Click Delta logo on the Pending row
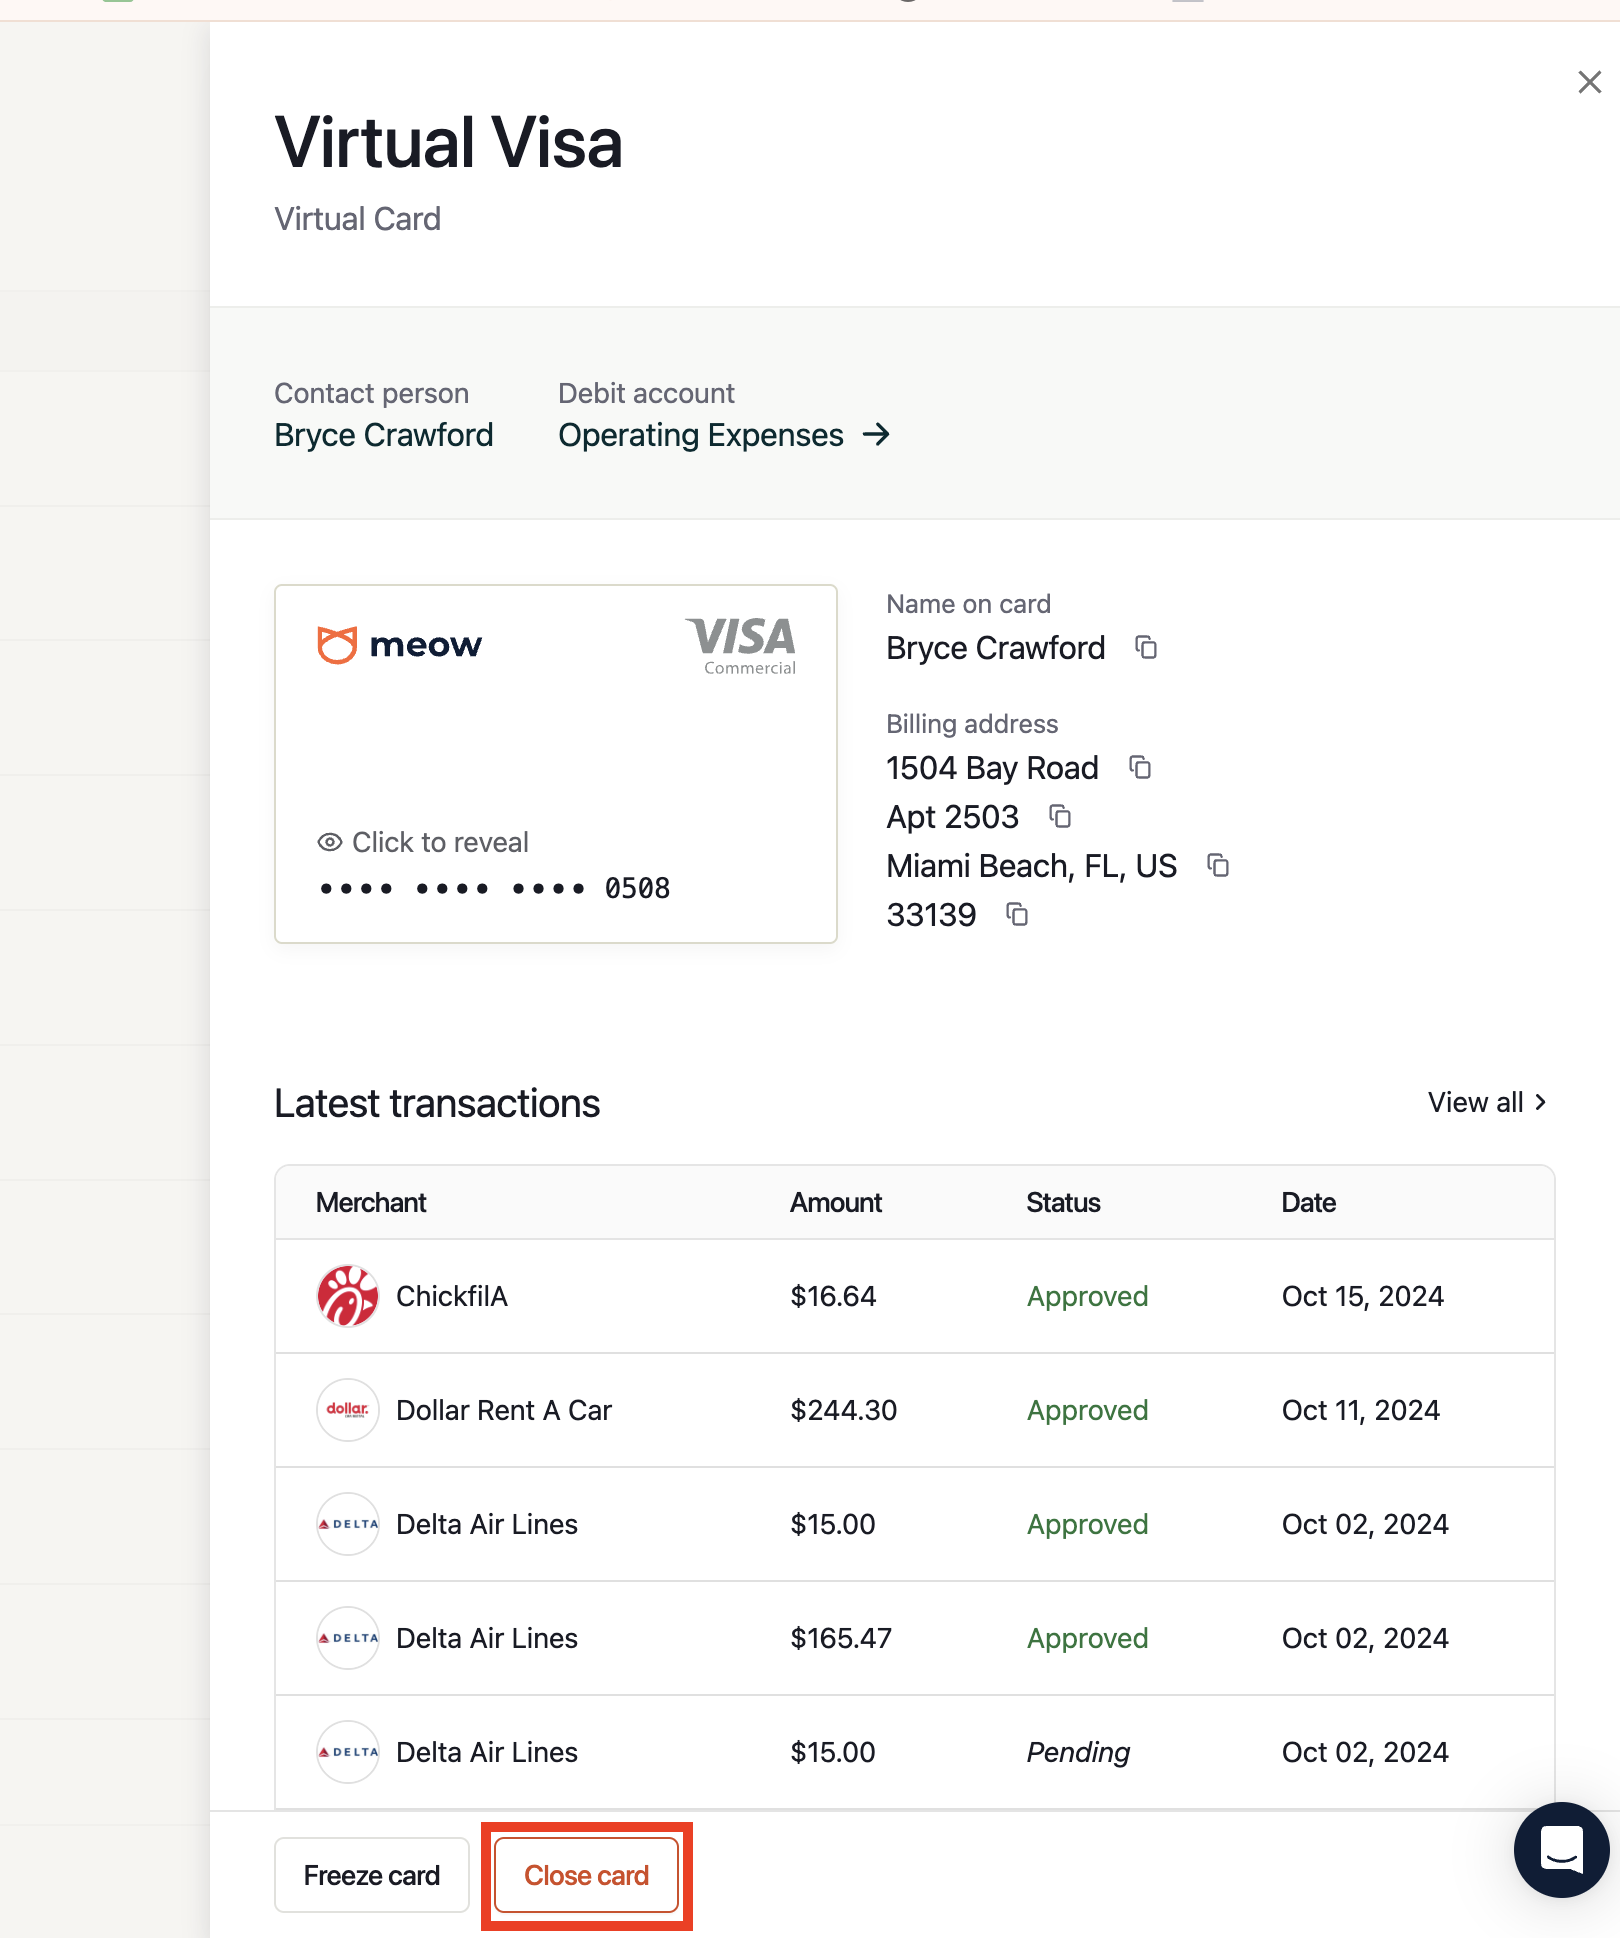Image resolution: width=1620 pixels, height=1938 pixels. [348, 1752]
